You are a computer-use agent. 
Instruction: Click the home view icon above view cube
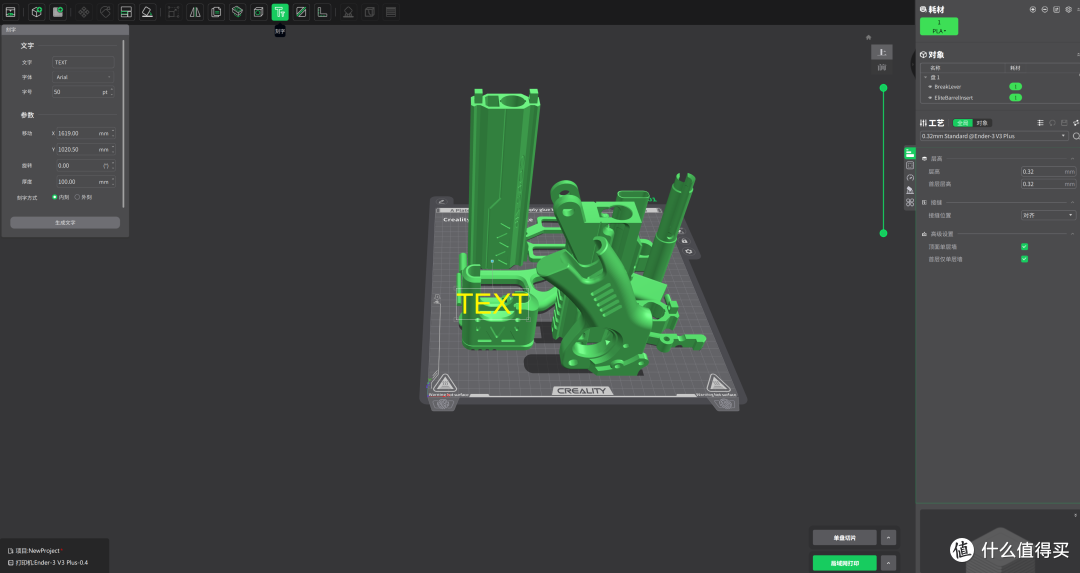(x=869, y=37)
